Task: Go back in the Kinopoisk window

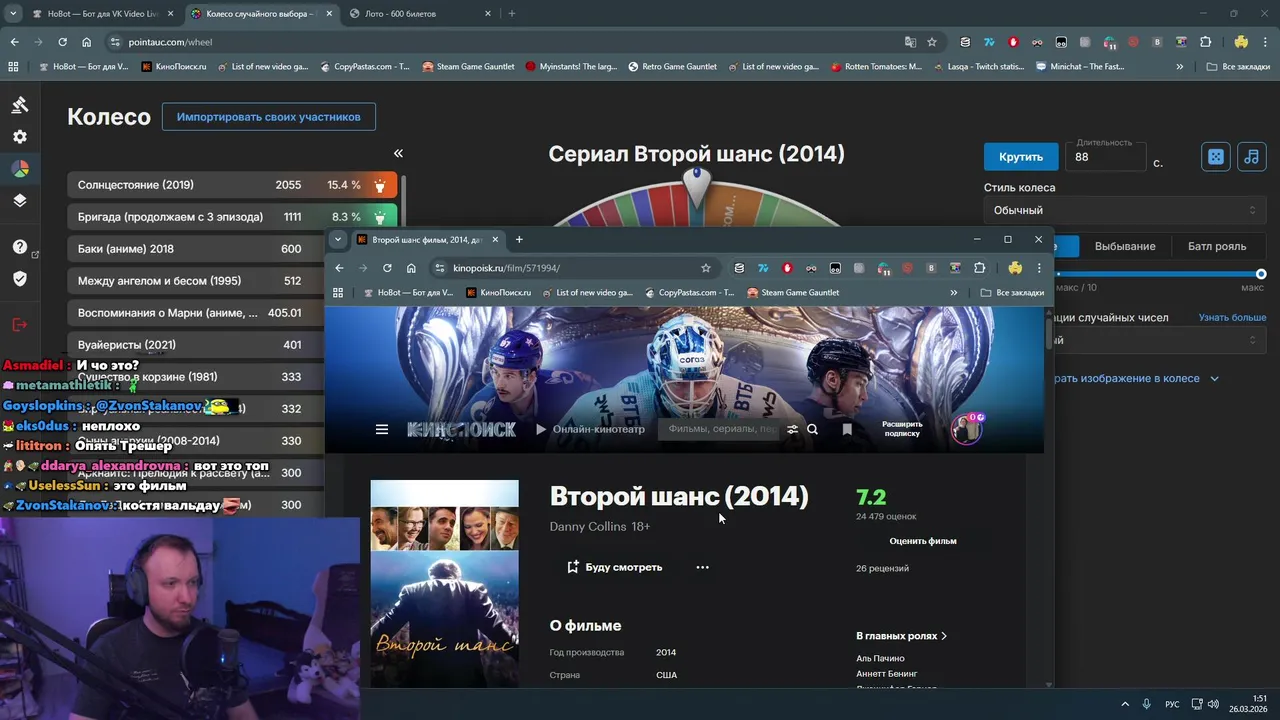Action: [x=339, y=268]
